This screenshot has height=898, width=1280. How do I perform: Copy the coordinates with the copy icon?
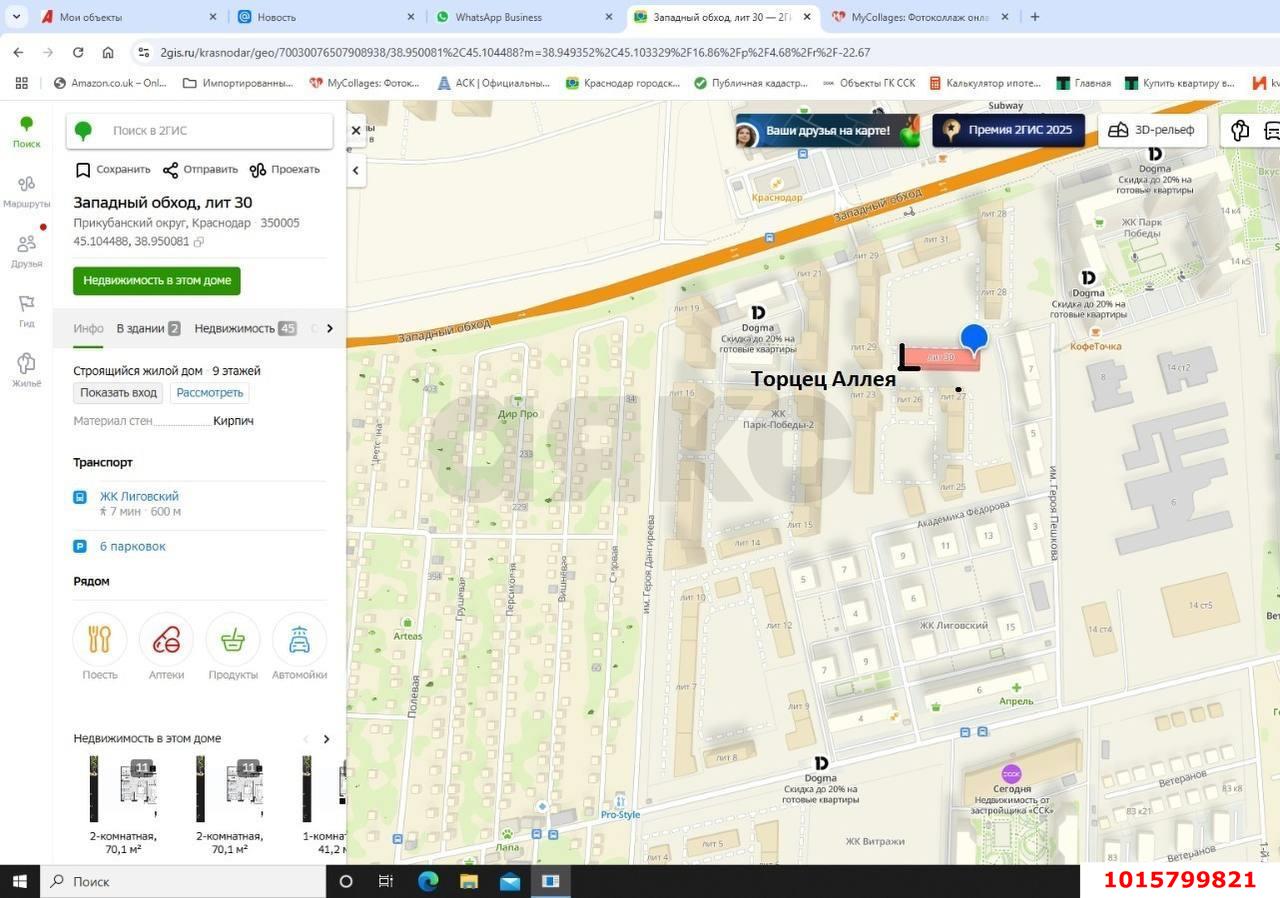coord(199,242)
